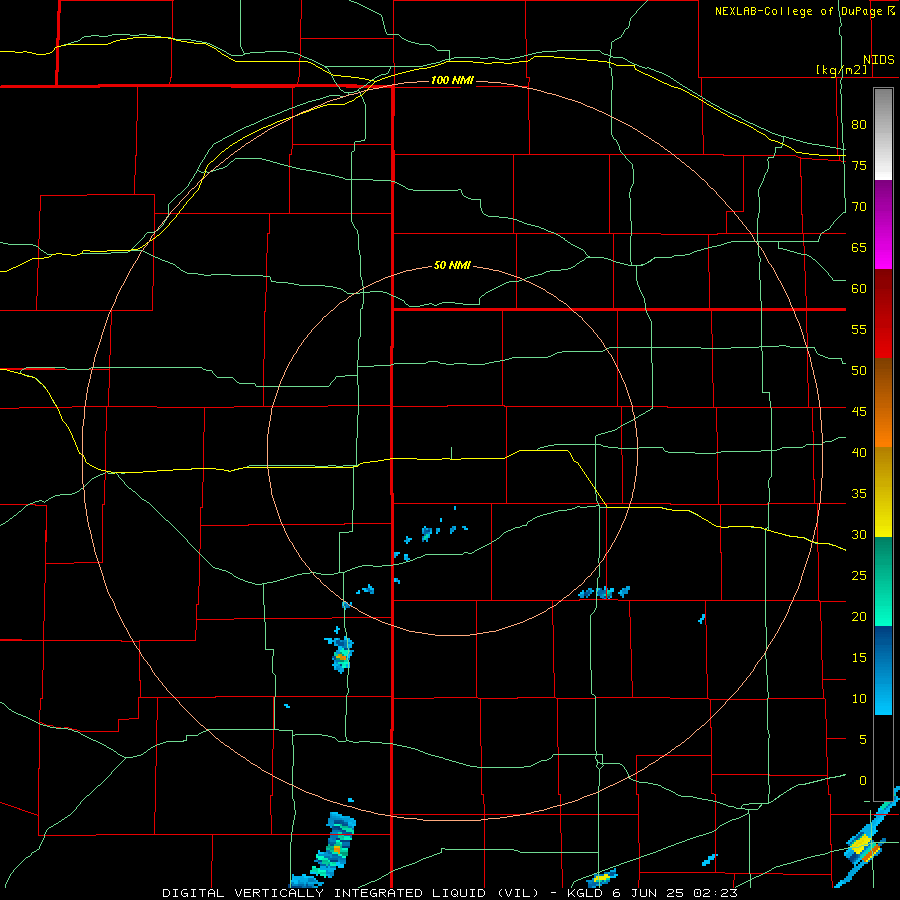Select the NIDS label
This screenshot has height=900, width=900.
[878, 60]
